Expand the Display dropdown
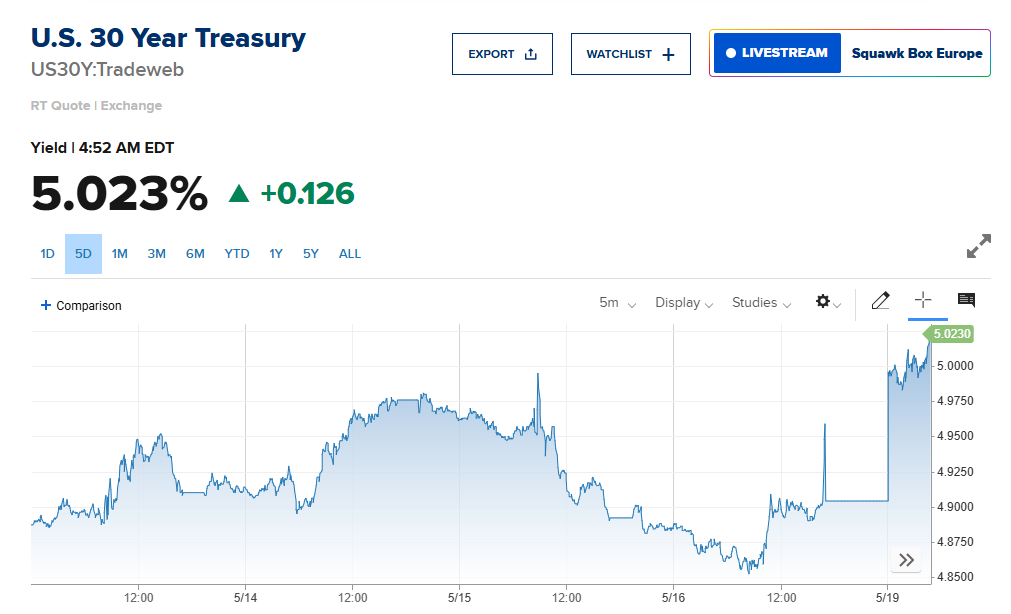This screenshot has height=614, width=1011. tap(684, 303)
